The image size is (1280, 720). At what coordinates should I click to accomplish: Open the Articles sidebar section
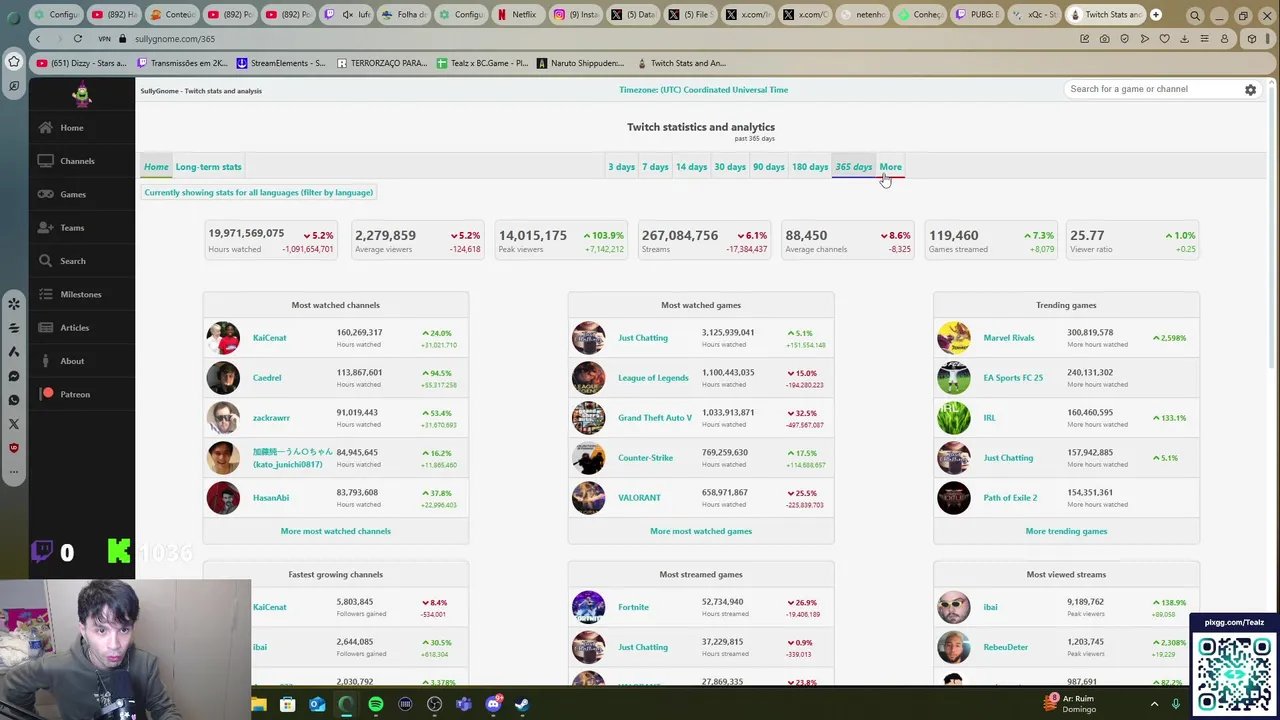pyautogui.click(x=74, y=328)
